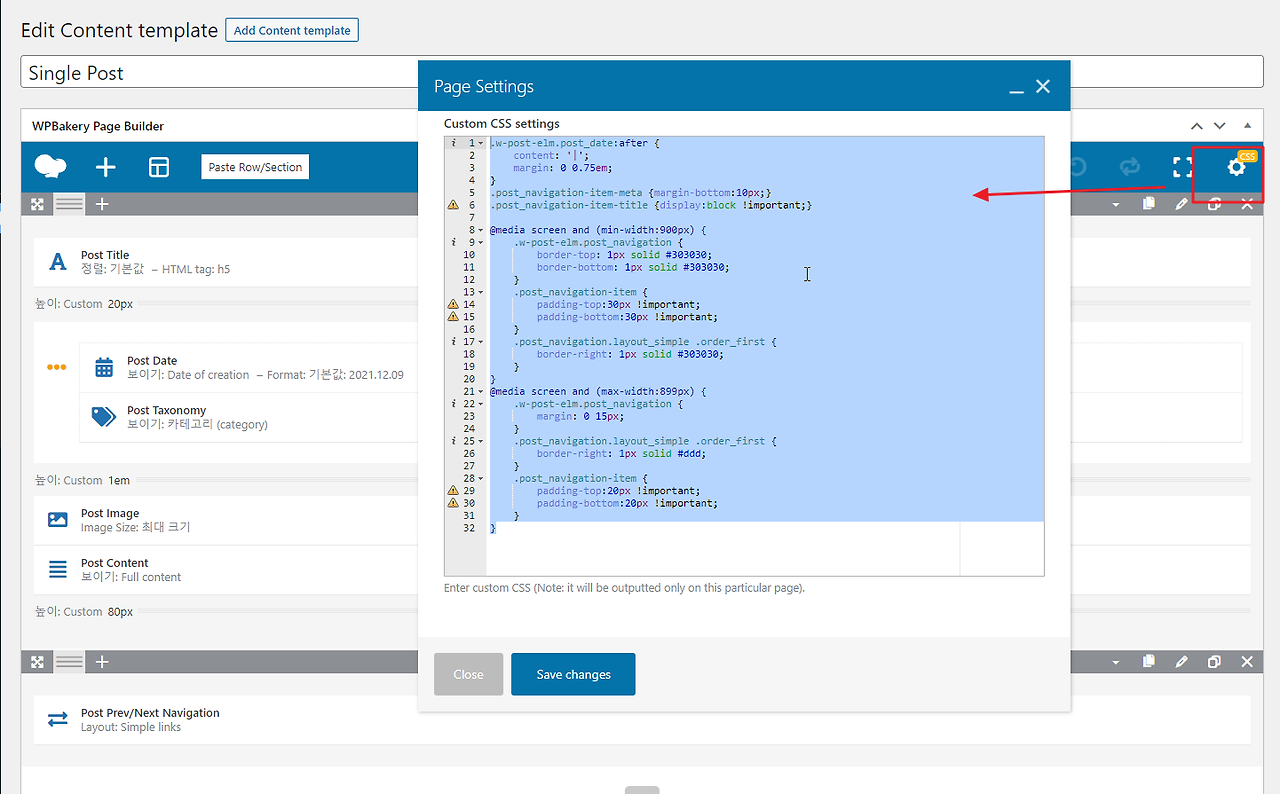Move the WPBakery Page Builder panel down
Viewport: 1280px width, 794px height.
[1219, 126]
